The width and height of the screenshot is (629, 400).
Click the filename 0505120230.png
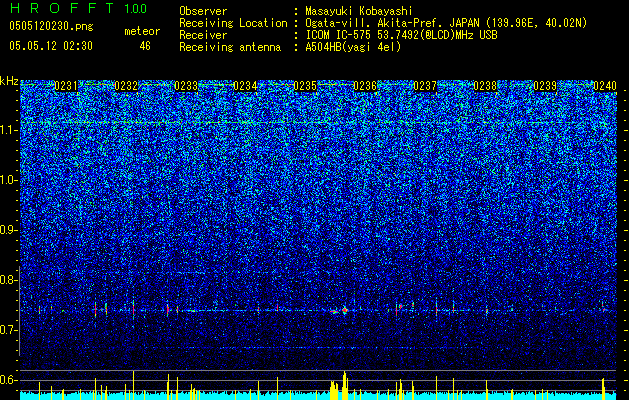pos(51,26)
